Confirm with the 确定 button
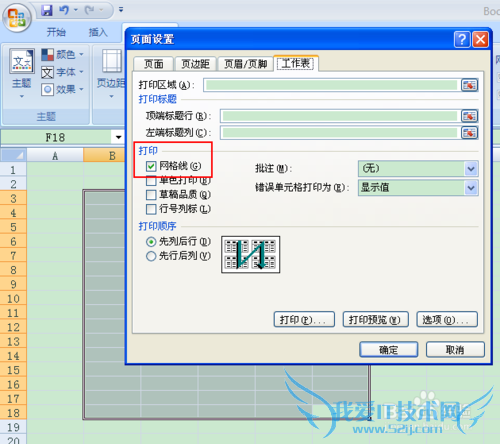The image size is (500, 444). (x=389, y=350)
